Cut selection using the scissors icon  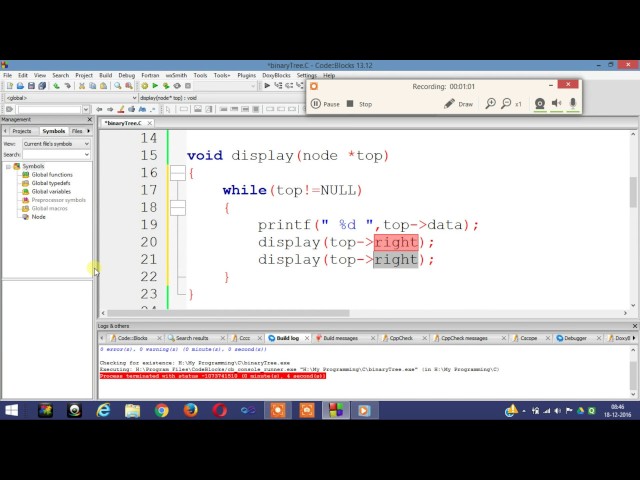pyautogui.click(x=82, y=86)
